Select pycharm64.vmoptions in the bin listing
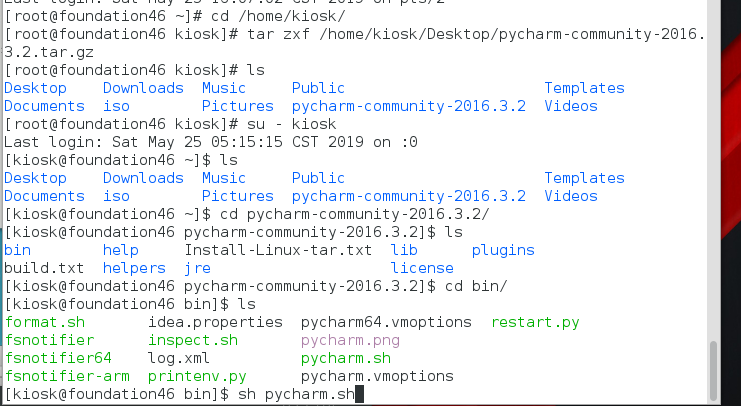The image size is (741, 406). tap(386, 322)
